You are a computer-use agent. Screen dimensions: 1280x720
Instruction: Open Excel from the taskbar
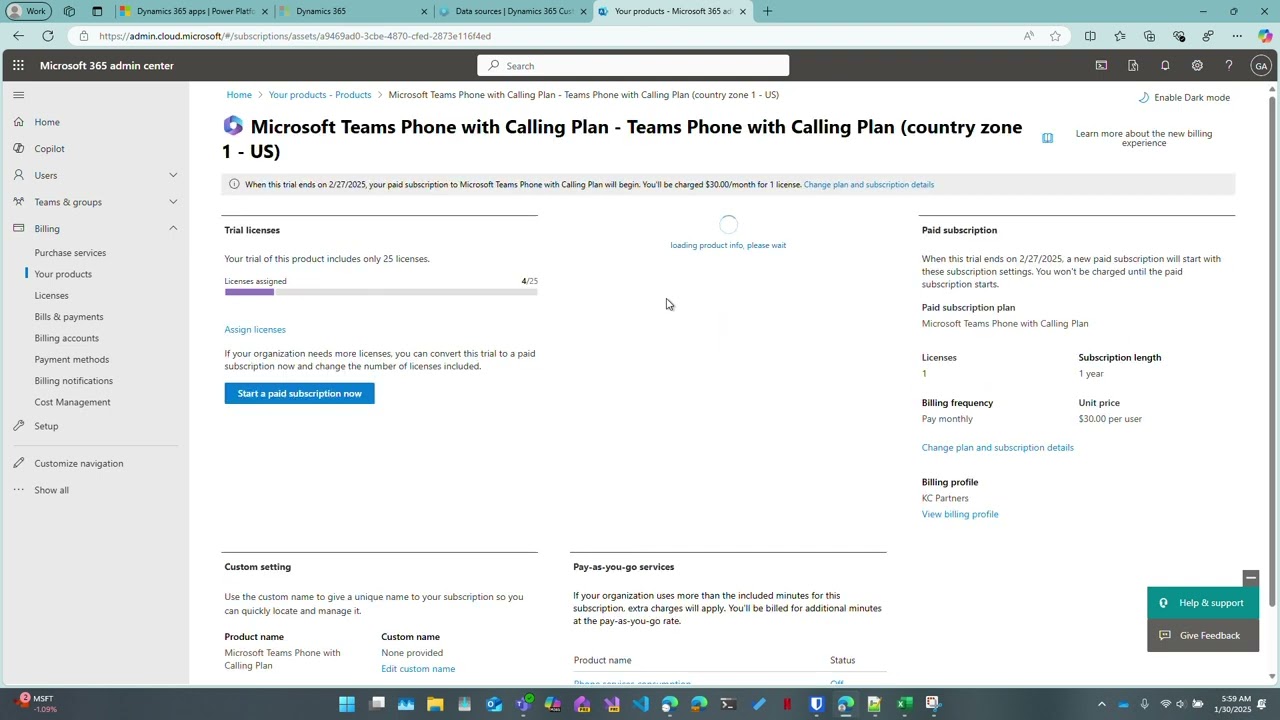pos(904,704)
